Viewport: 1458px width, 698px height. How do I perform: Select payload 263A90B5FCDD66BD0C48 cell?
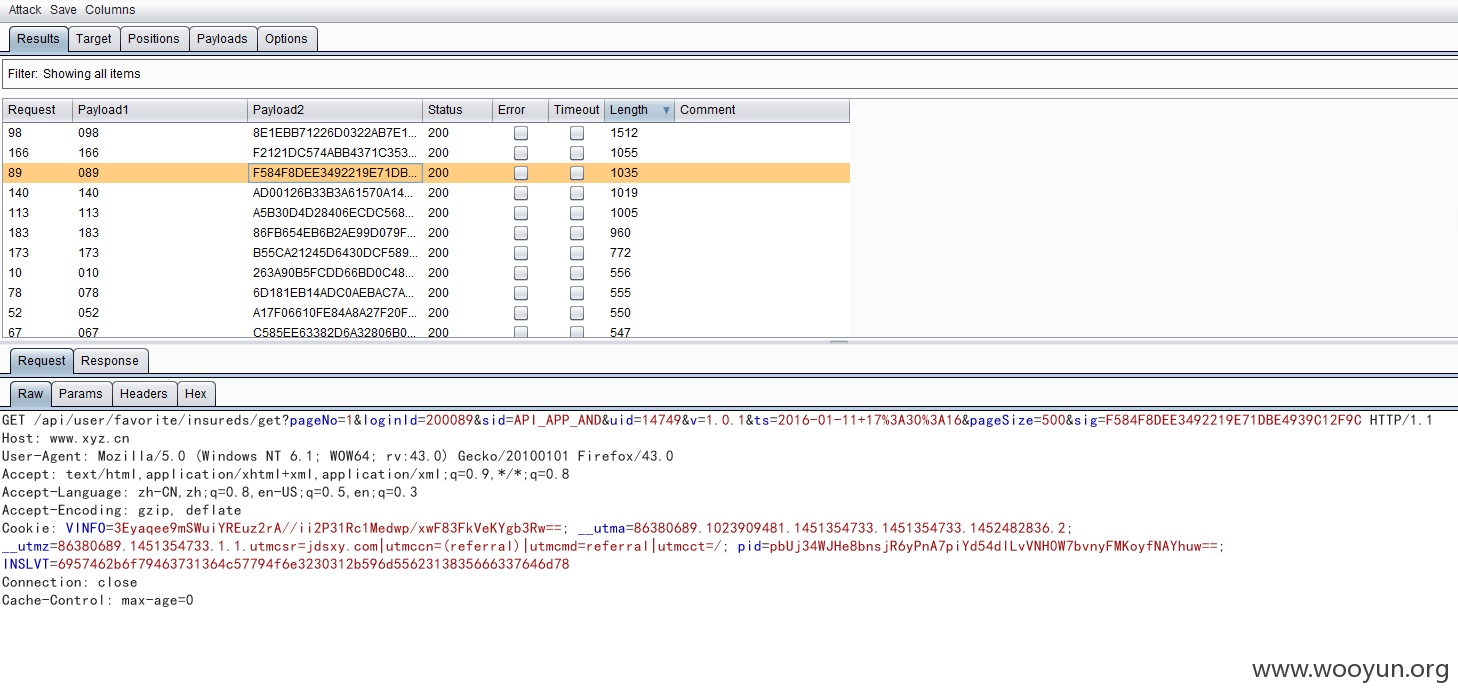(x=335, y=273)
